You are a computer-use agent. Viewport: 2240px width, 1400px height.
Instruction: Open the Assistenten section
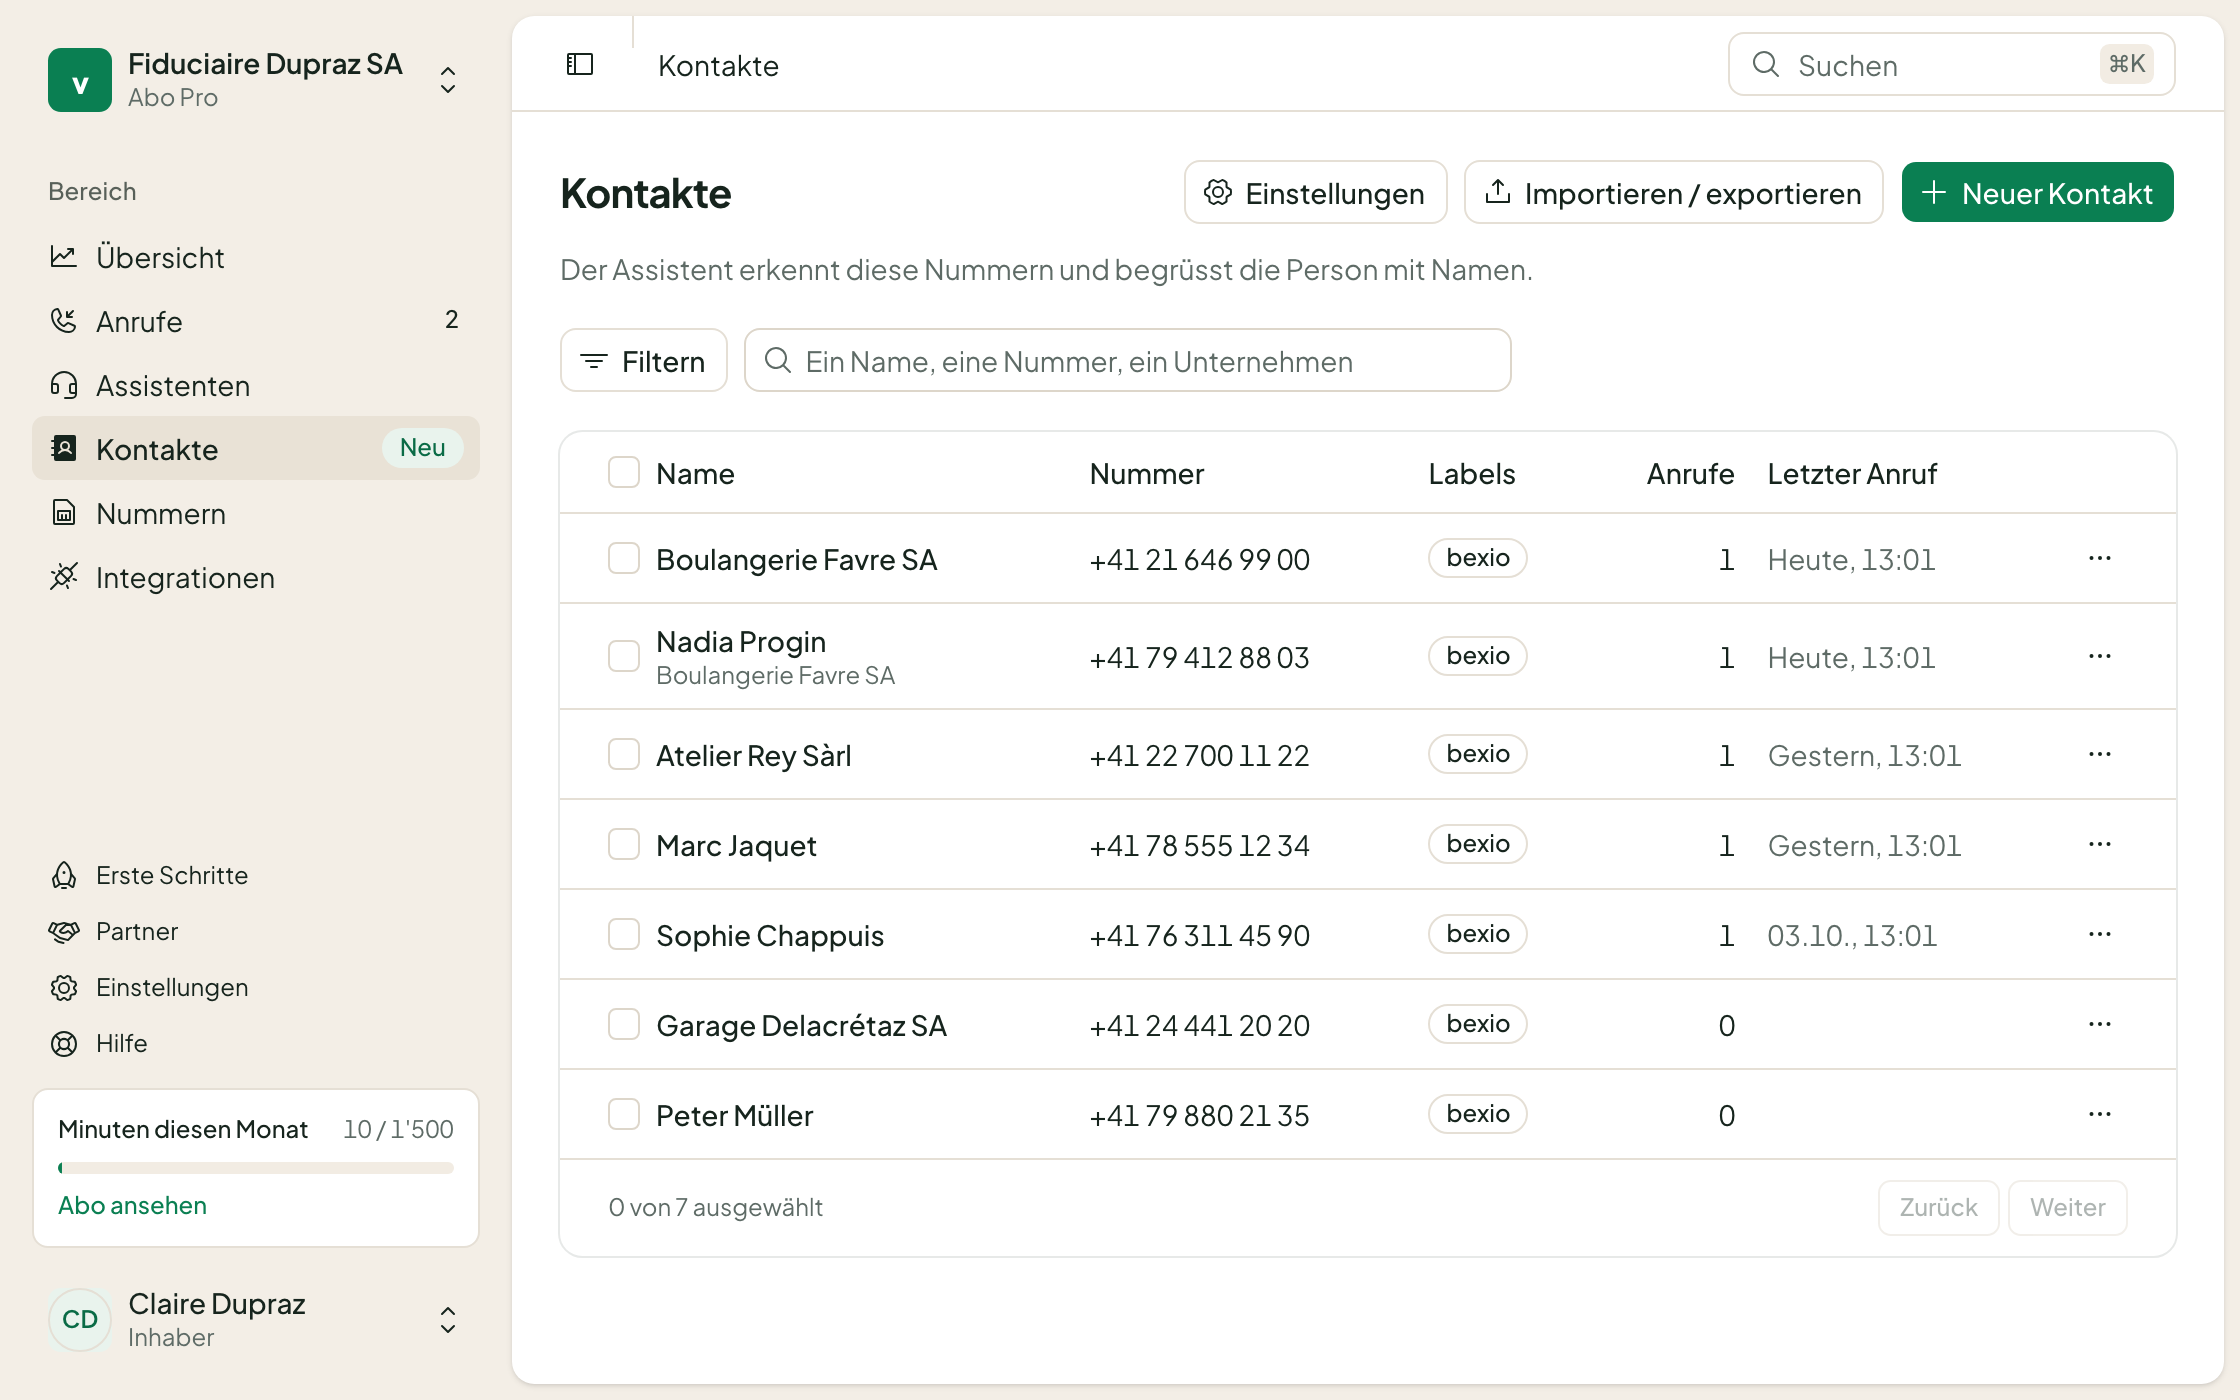[256, 385]
